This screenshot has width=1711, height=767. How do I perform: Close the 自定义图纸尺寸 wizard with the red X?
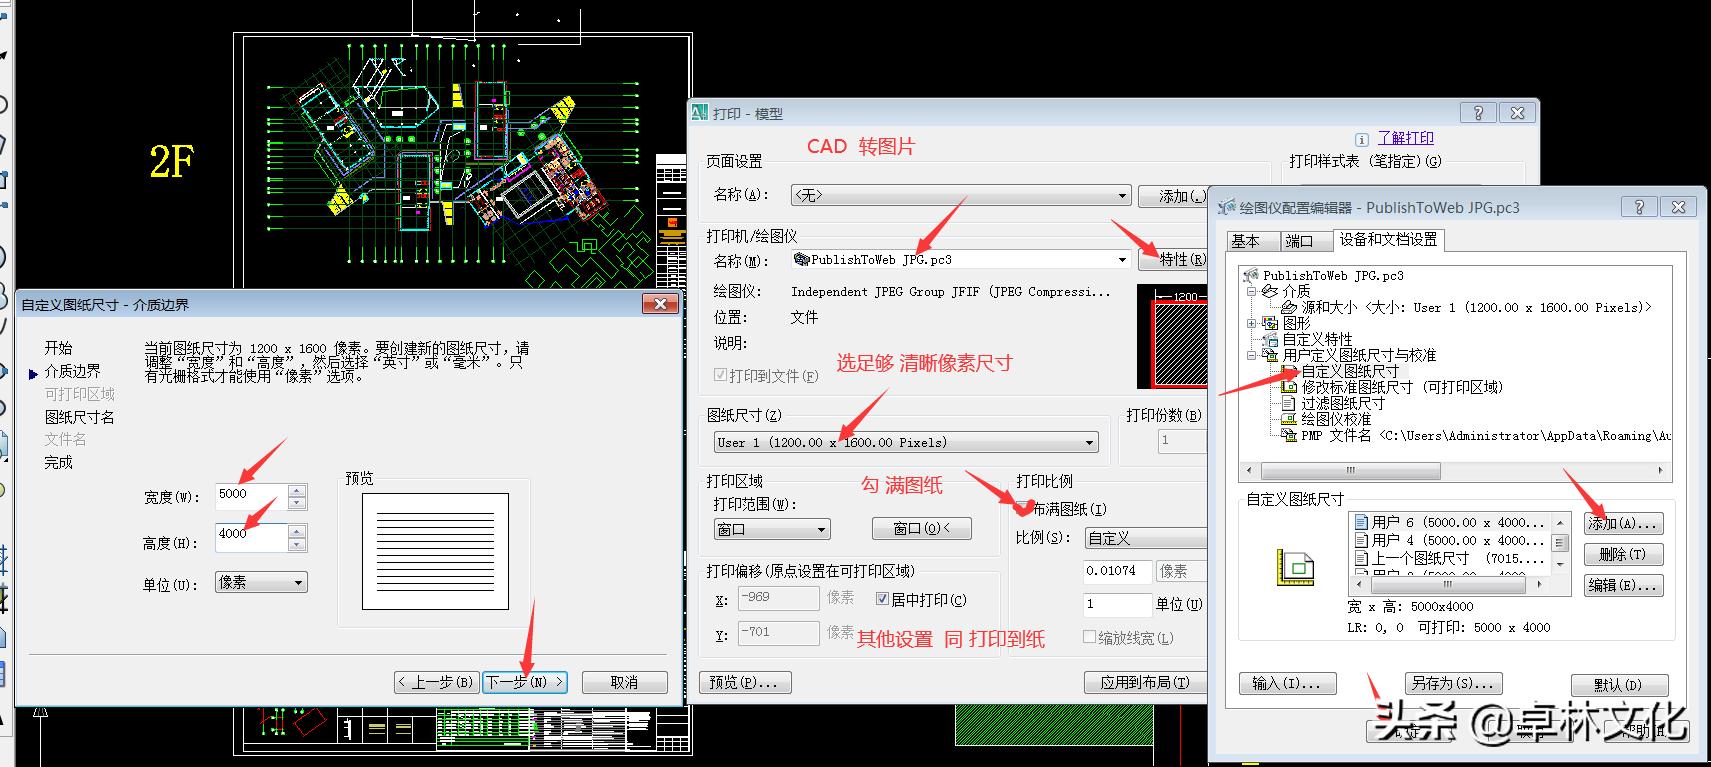coord(661,304)
